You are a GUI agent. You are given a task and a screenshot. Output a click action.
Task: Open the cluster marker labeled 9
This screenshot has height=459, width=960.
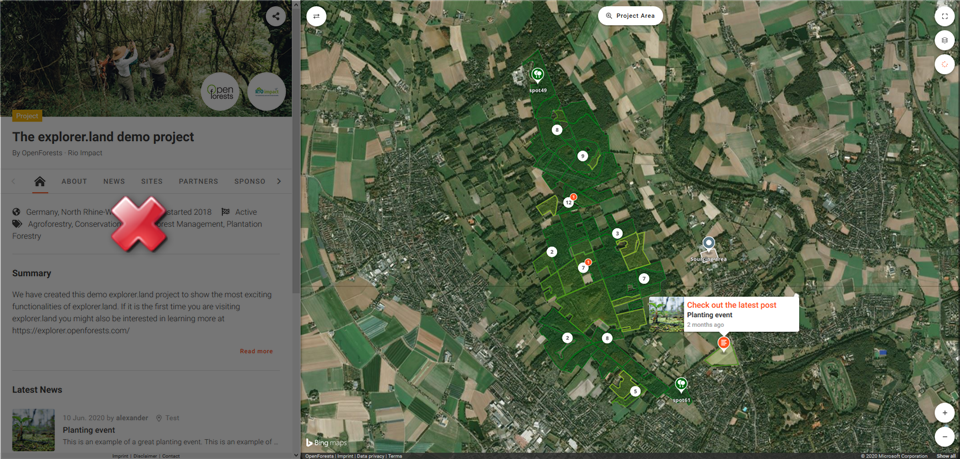click(582, 156)
